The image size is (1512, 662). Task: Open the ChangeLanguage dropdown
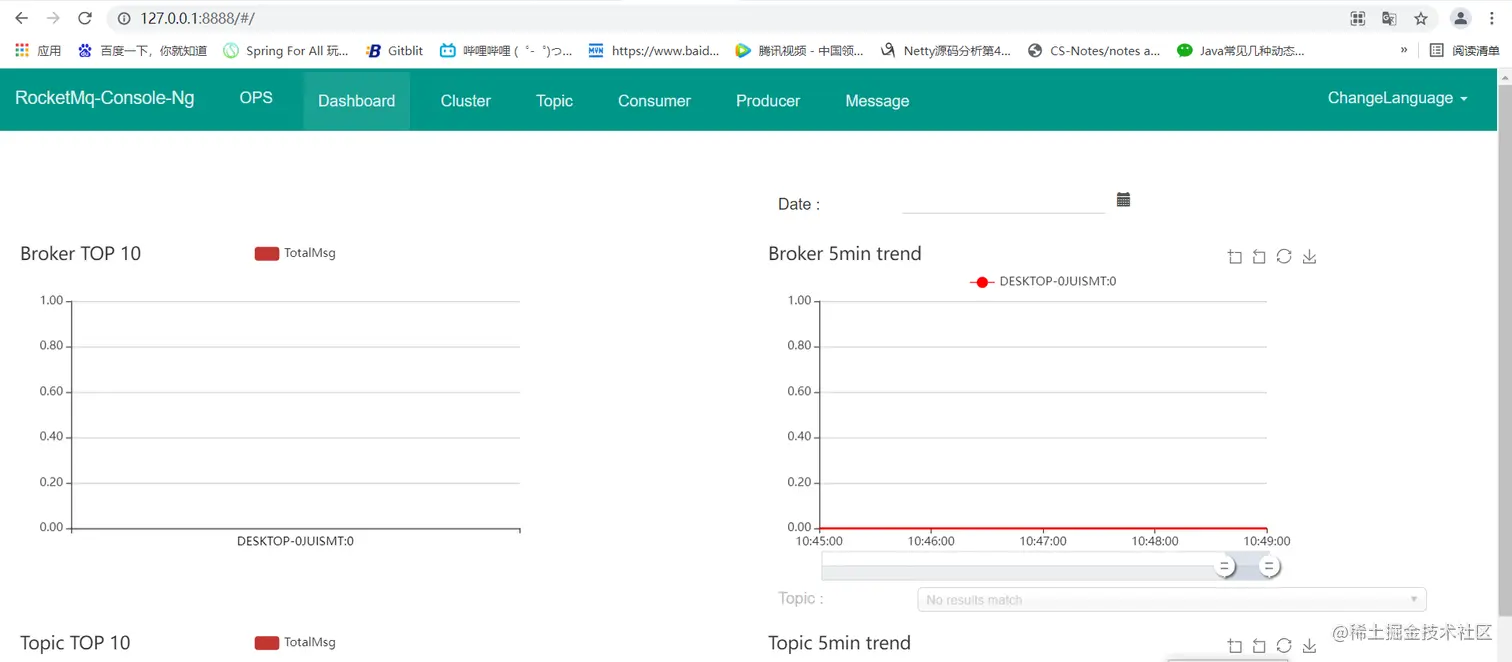point(1397,98)
